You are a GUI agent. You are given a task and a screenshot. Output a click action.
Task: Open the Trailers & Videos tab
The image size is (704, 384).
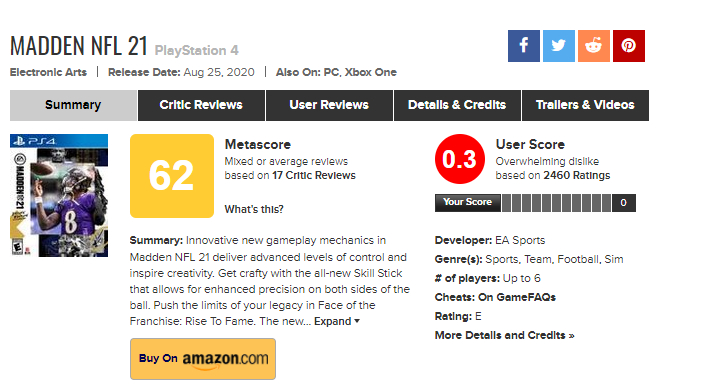click(x=585, y=105)
